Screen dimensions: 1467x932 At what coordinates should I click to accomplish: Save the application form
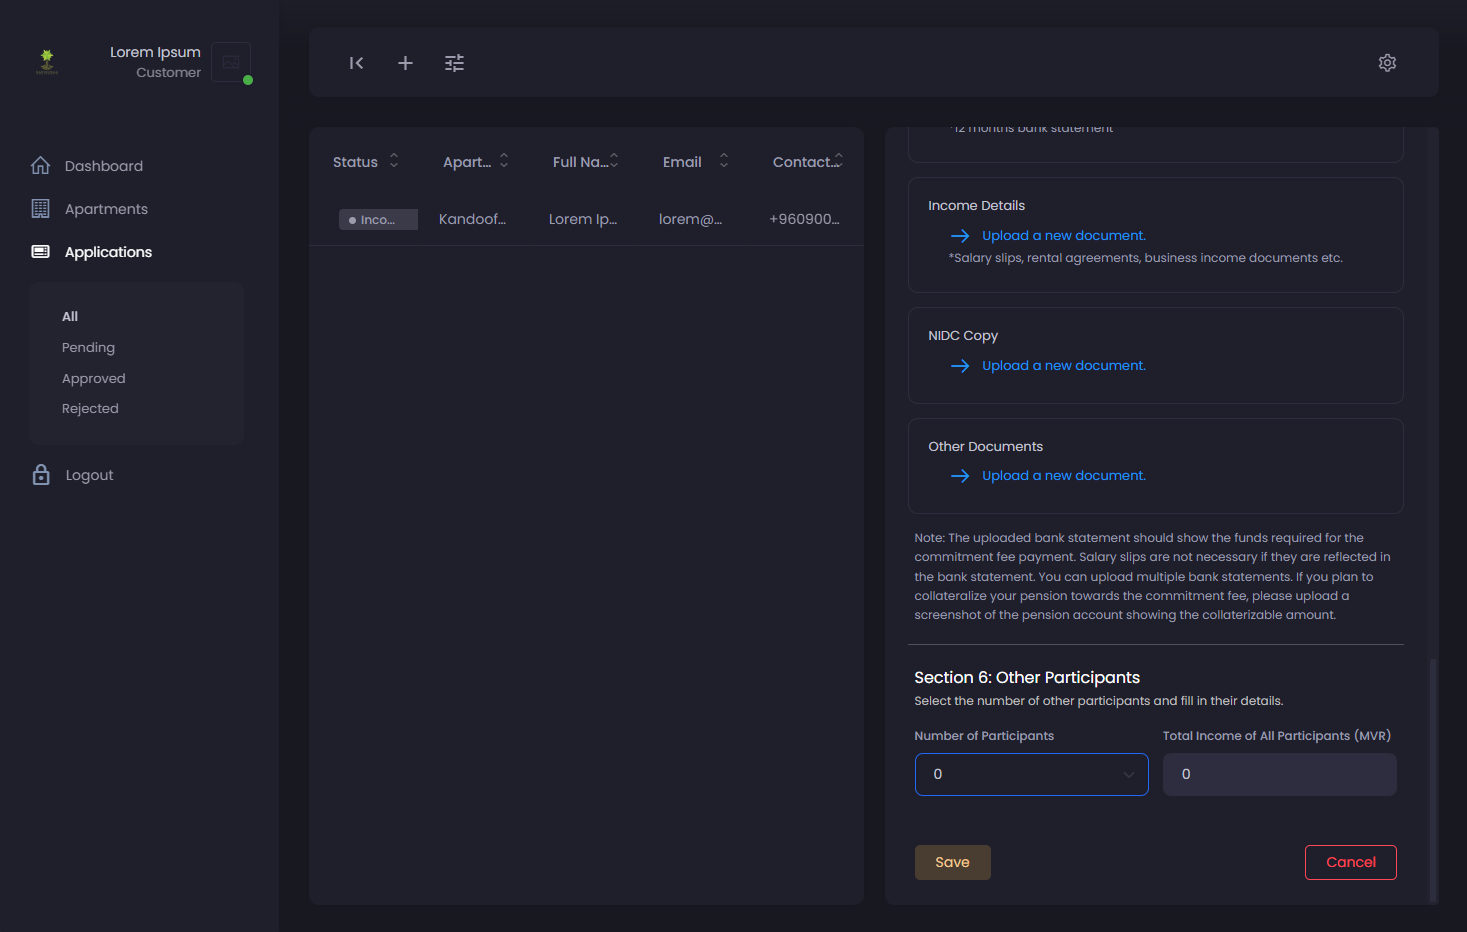coord(952,862)
